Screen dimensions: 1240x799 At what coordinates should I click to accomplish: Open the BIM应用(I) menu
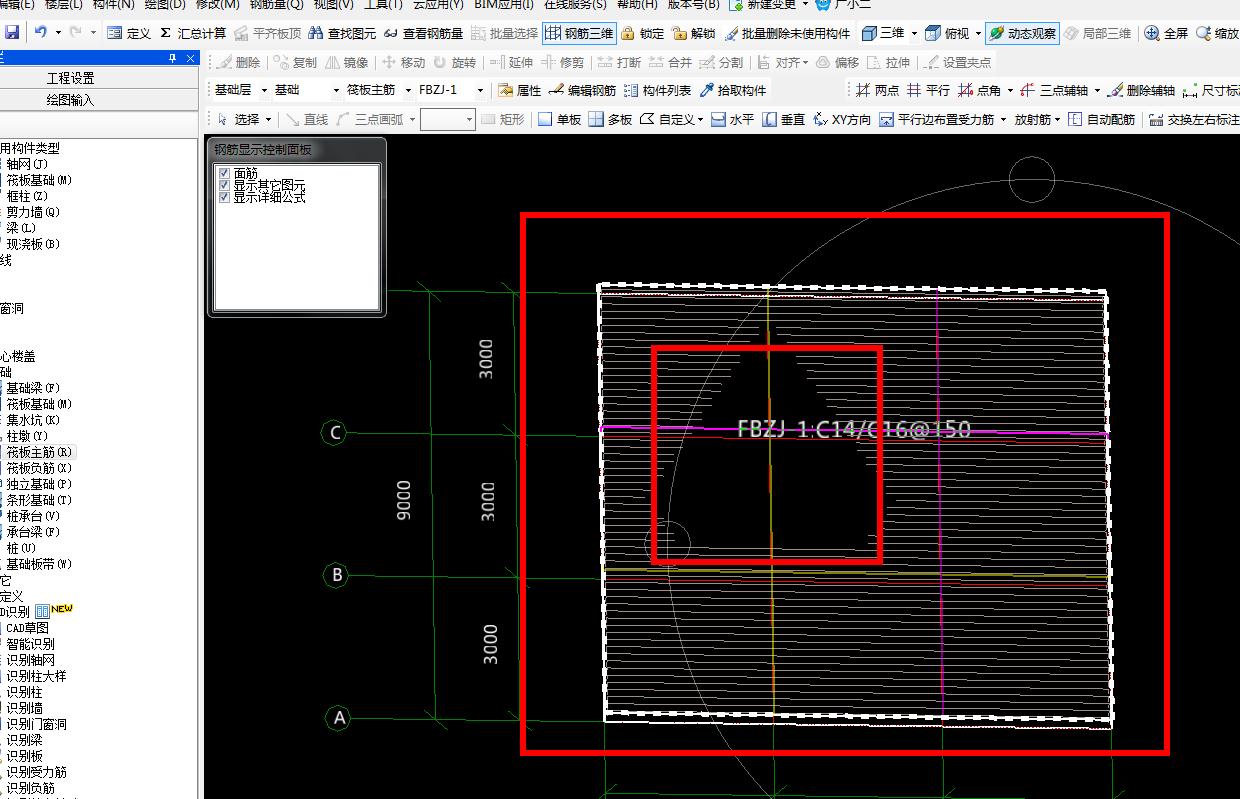[503, 4]
